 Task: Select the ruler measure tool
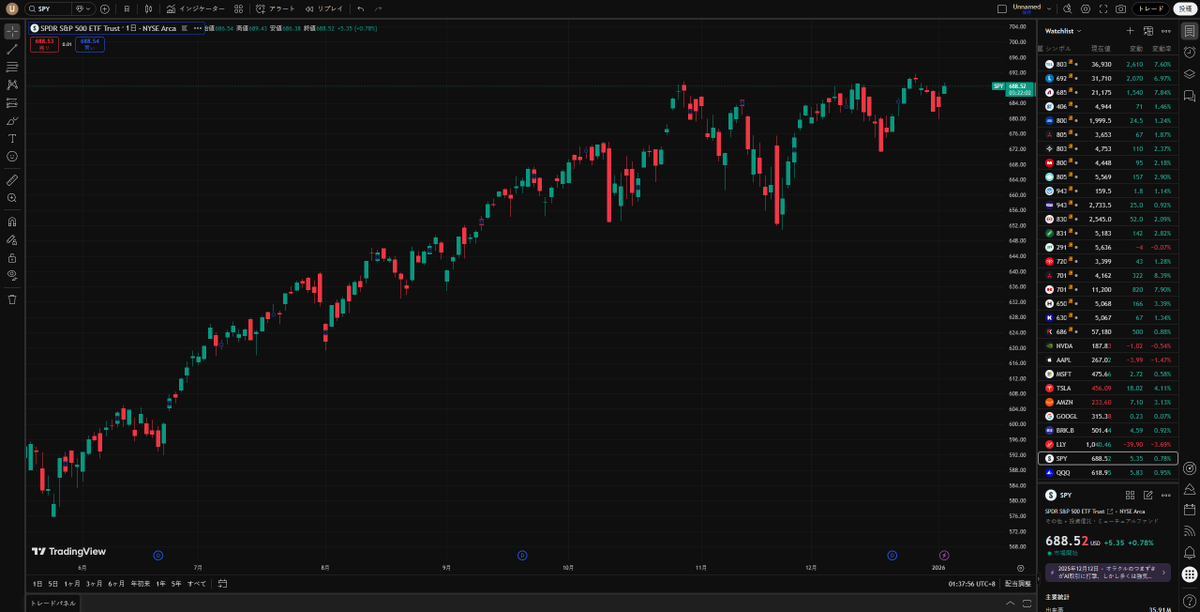coord(12,180)
